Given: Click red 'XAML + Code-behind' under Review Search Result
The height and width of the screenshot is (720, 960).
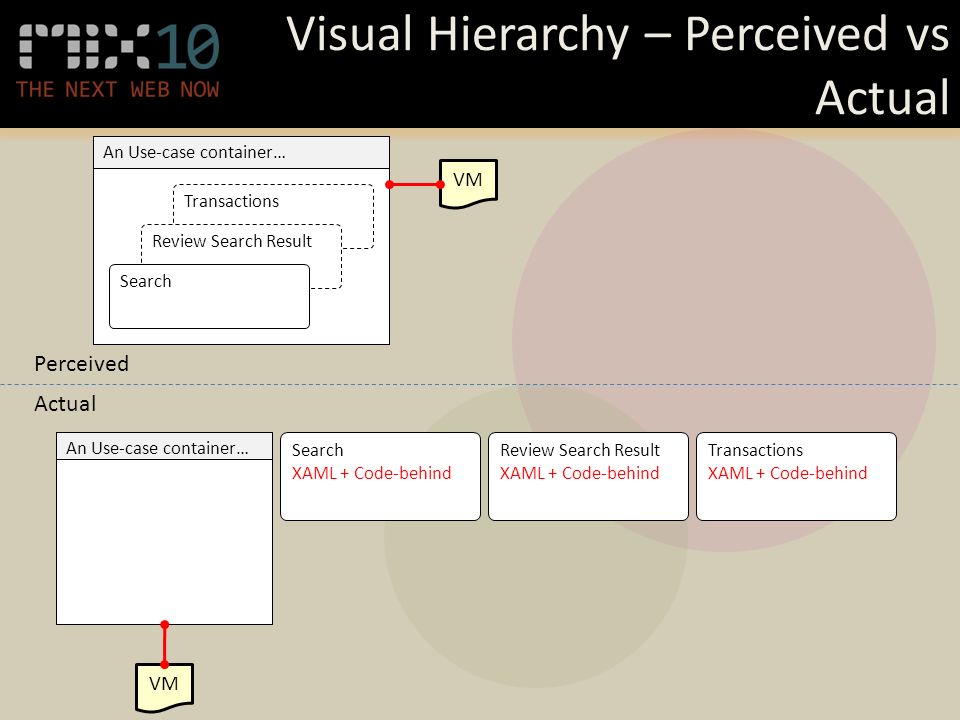Looking at the screenshot, I should point(579,473).
